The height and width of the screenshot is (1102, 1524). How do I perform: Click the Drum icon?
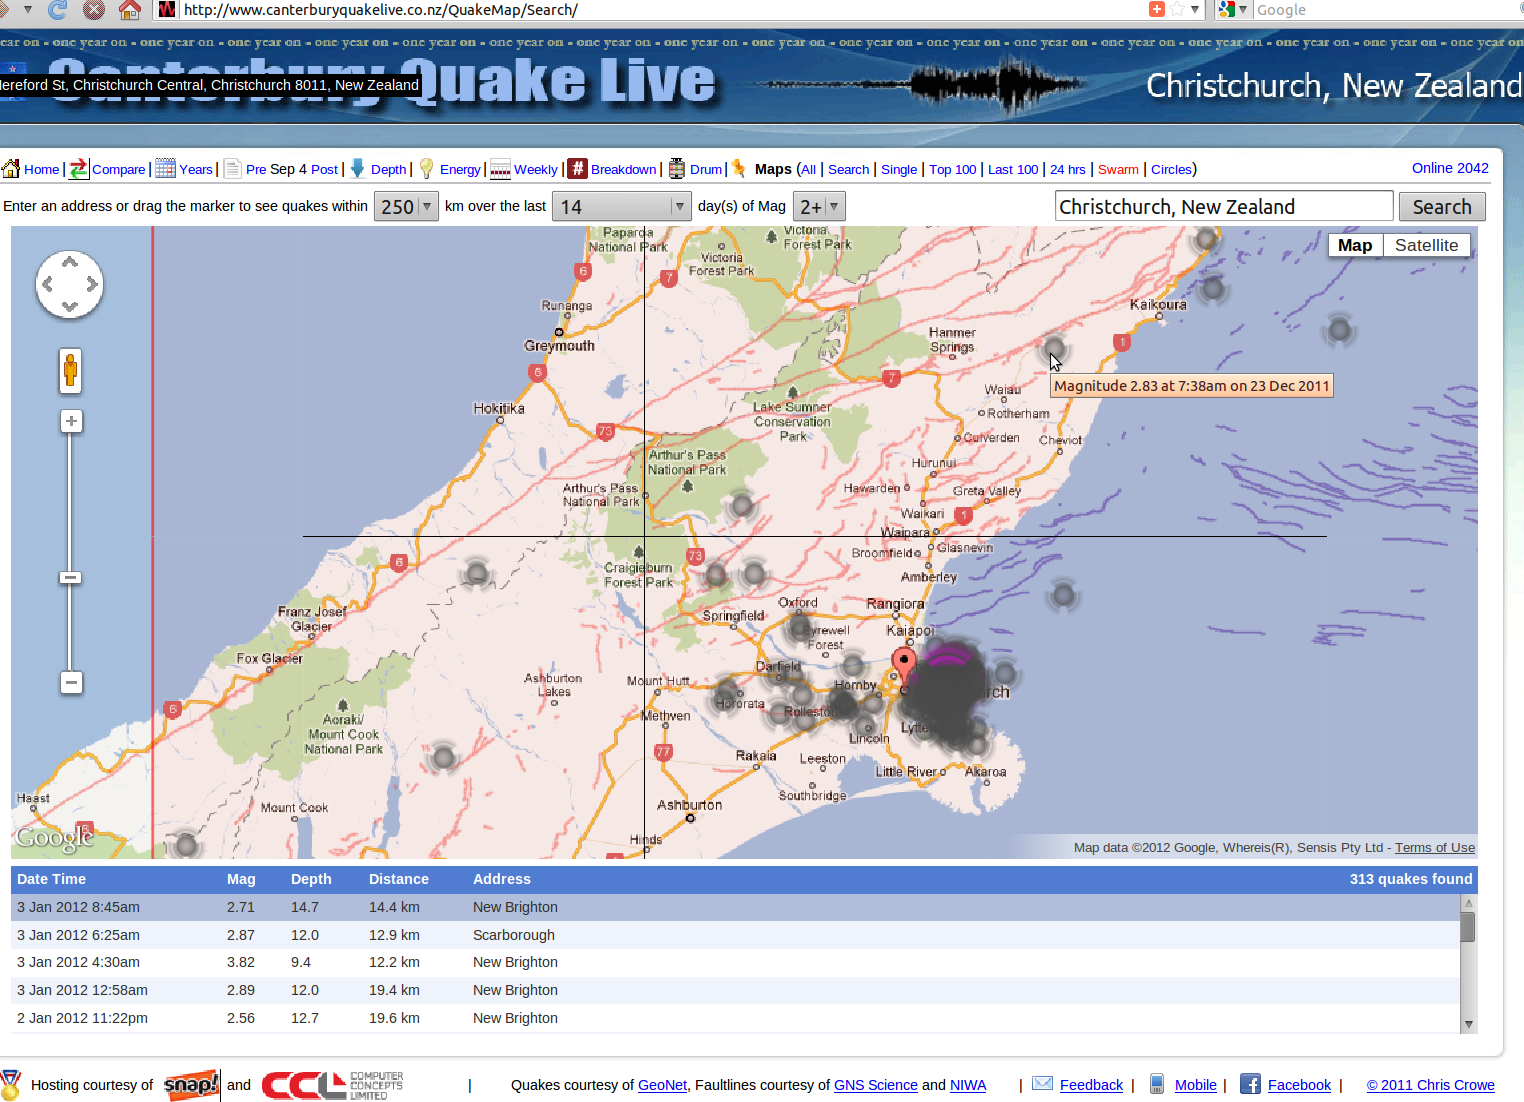(x=677, y=169)
